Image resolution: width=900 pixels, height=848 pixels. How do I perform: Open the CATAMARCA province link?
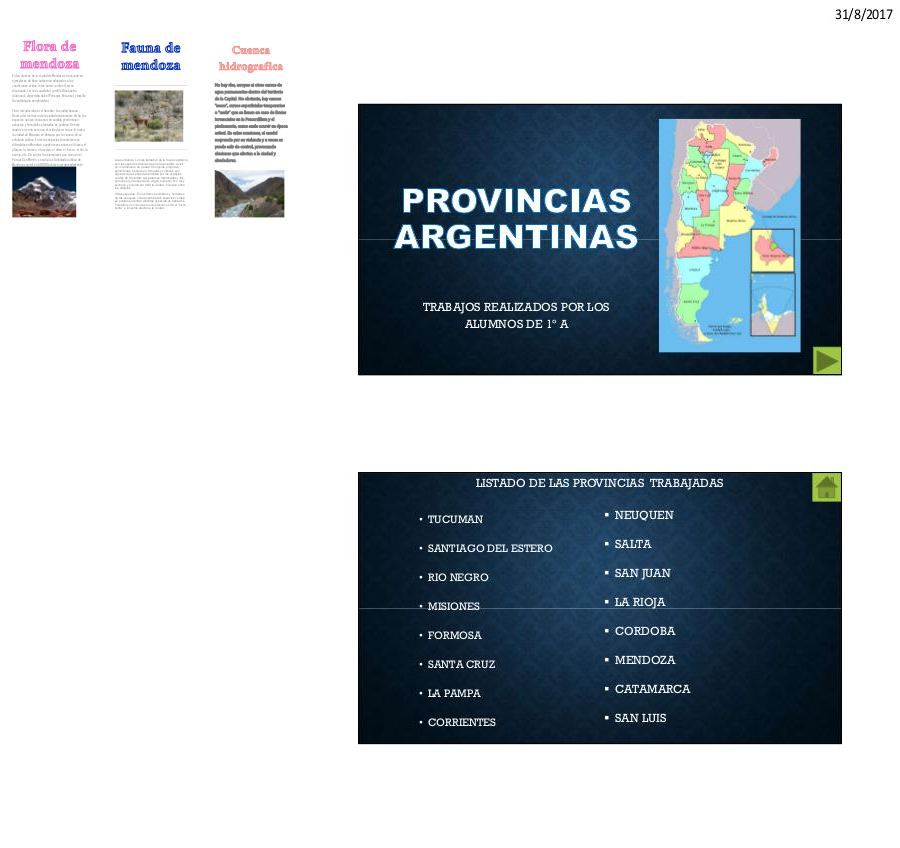click(652, 689)
